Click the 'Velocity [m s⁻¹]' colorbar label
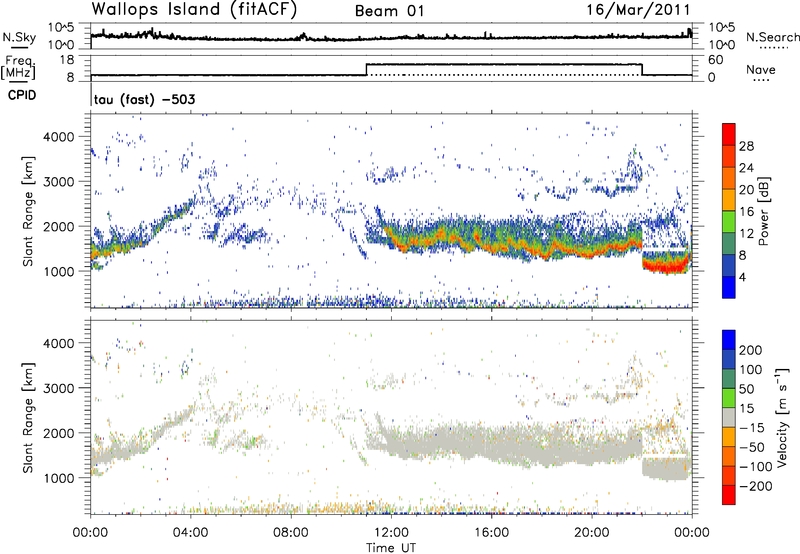This screenshot has height=554, width=800. (782, 417)
